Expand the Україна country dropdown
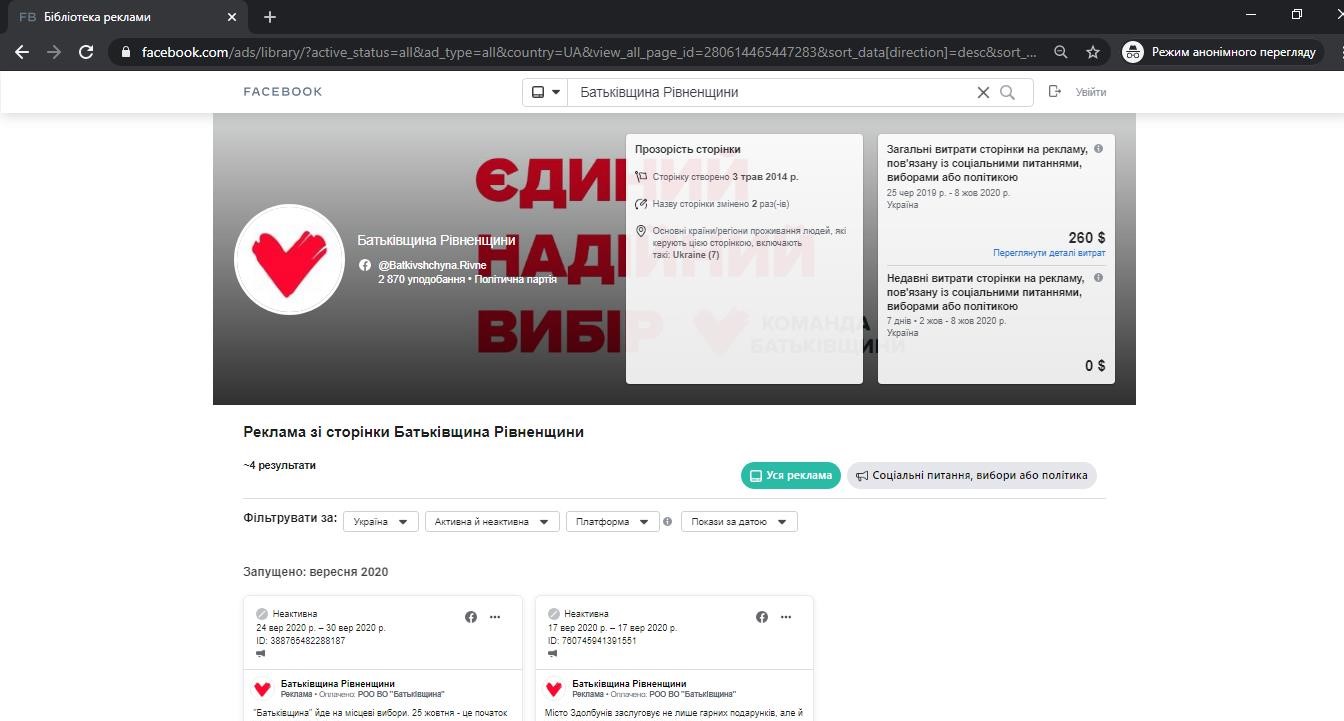 pyautogui.click(x=381, y=522)
